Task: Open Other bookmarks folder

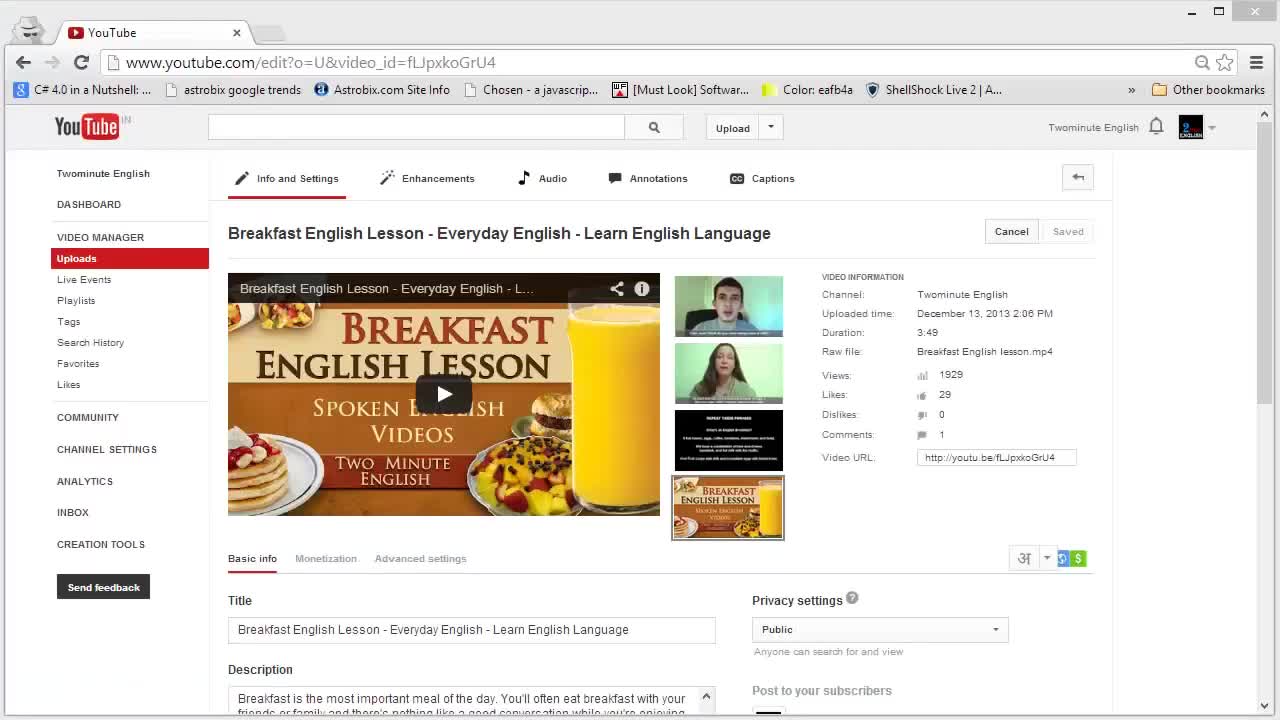Action: [1208, 90]
